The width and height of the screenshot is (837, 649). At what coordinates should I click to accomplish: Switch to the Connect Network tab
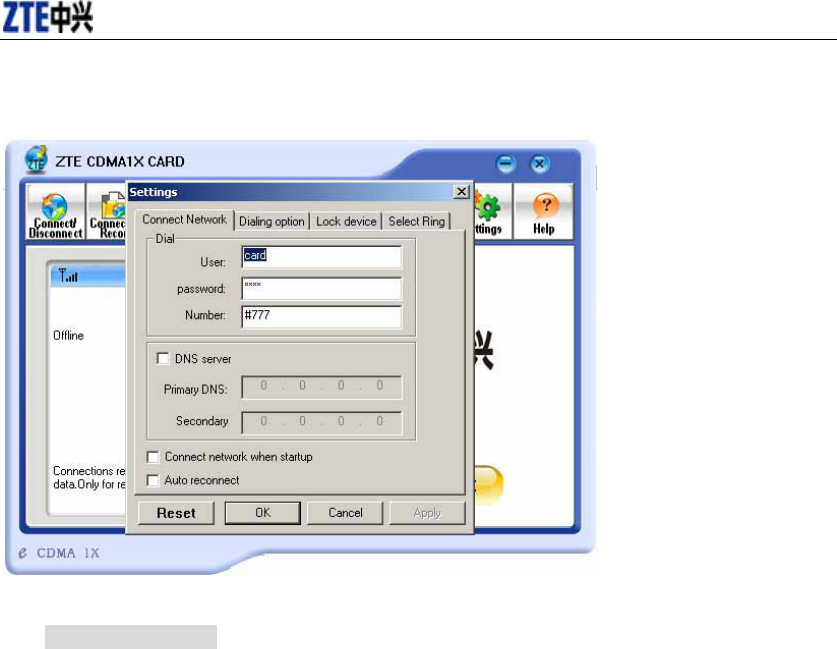click(184, 219)
